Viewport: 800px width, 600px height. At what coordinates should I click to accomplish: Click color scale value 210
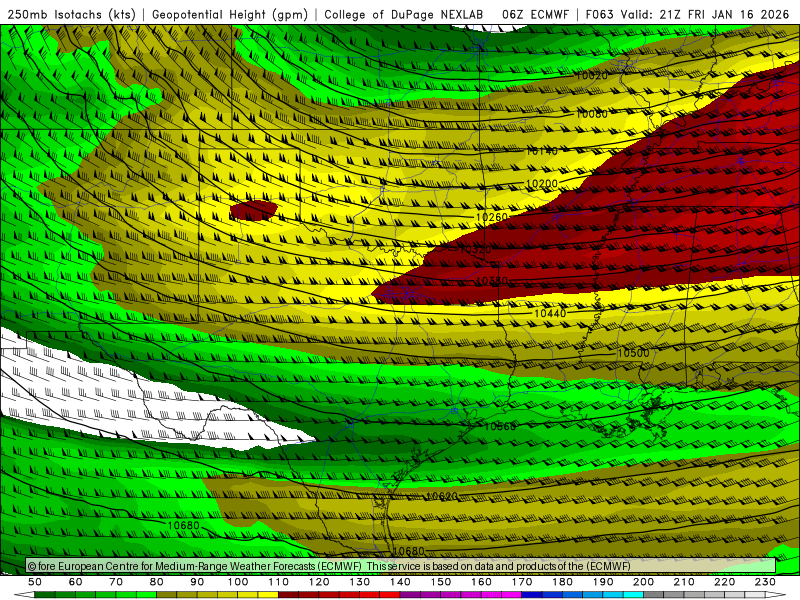point(684,582)
